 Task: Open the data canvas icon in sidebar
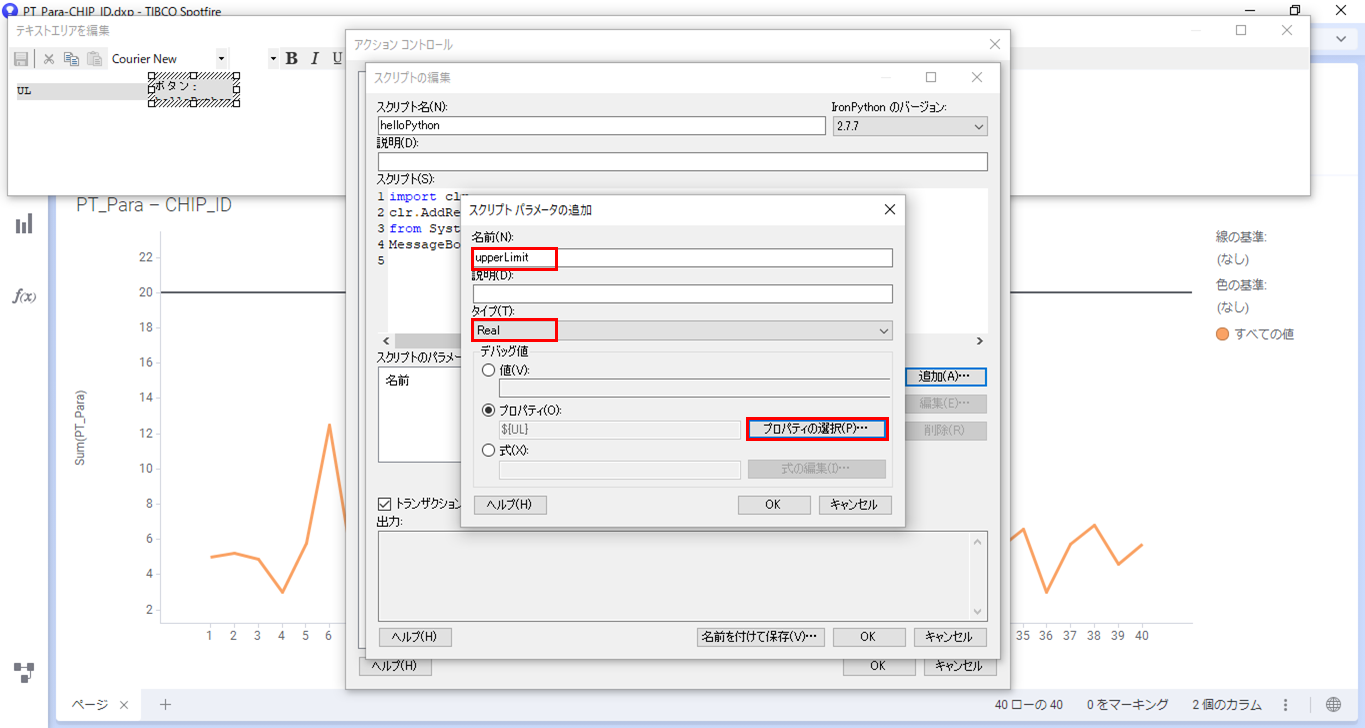pos(24,671)
